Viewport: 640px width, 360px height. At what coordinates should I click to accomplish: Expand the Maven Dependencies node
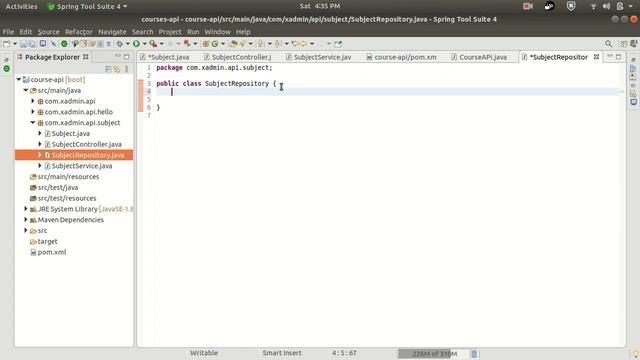pyautogui.click(x=26, y=220)
